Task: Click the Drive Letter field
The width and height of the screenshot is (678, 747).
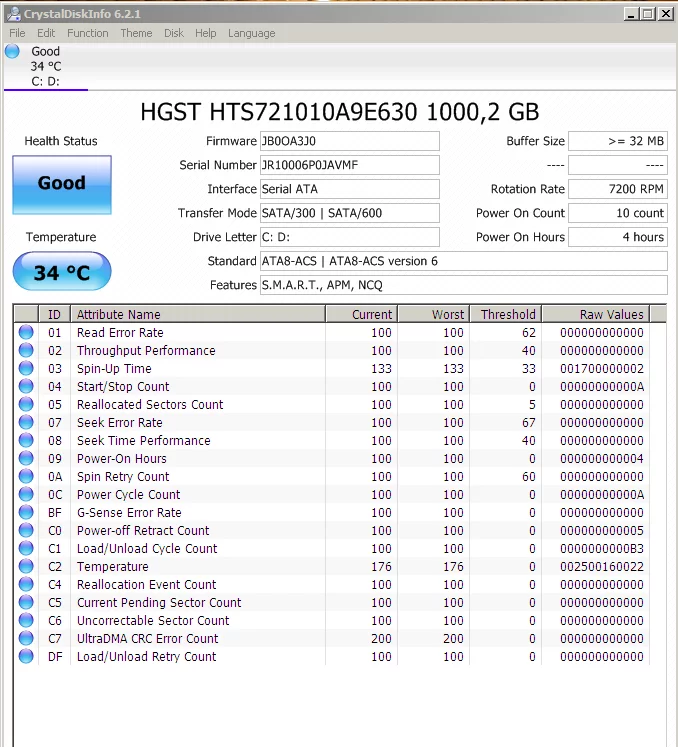Action: click(x=350, y=237)
